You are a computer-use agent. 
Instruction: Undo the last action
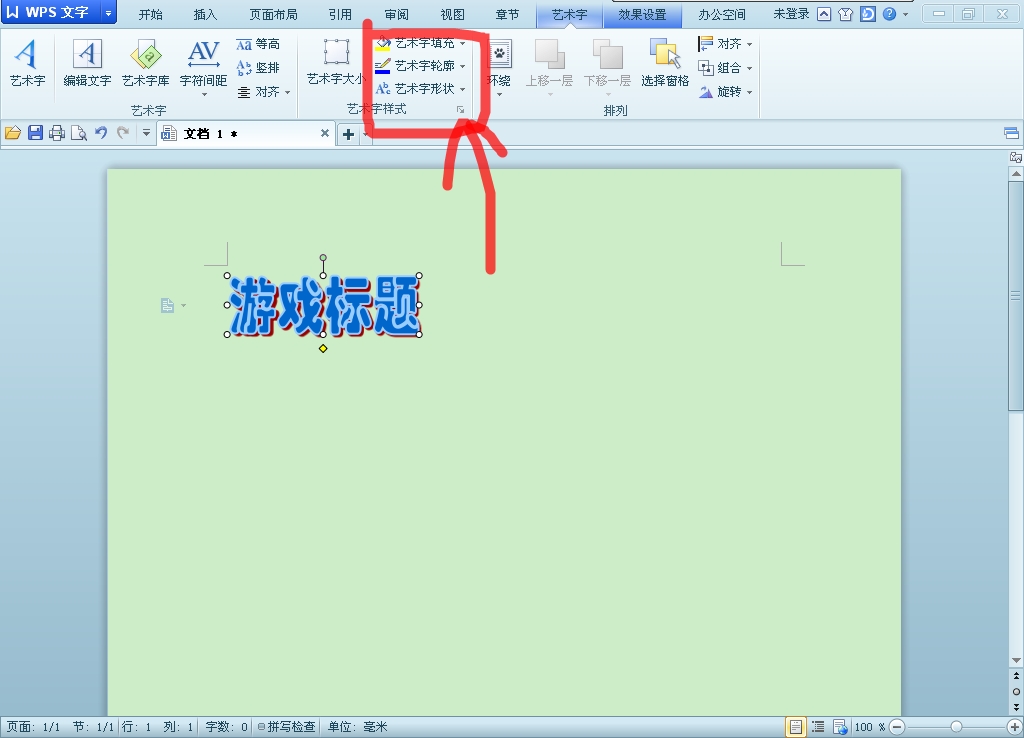[x=101, y=133]
